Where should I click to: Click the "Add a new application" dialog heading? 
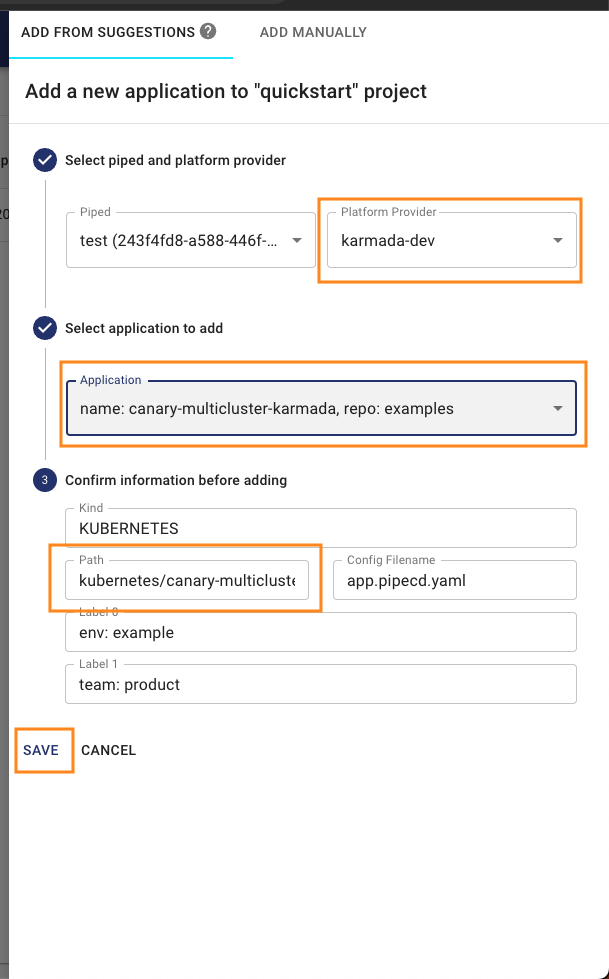(x=226, y=92)
